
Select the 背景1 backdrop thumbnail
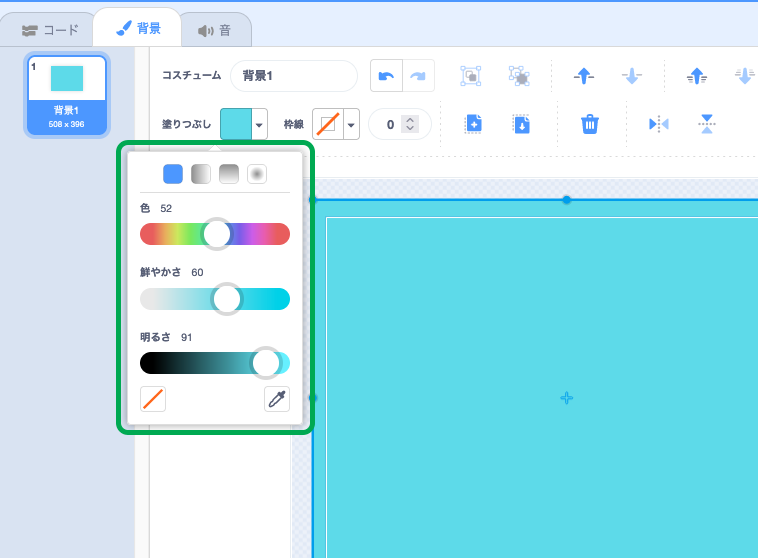coord(67,95)
